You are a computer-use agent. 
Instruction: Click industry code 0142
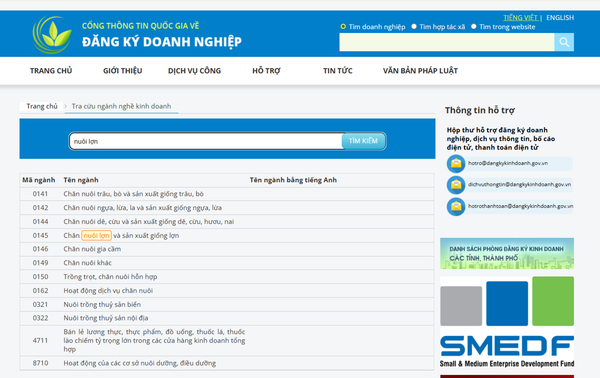click(x=40, y=208)
